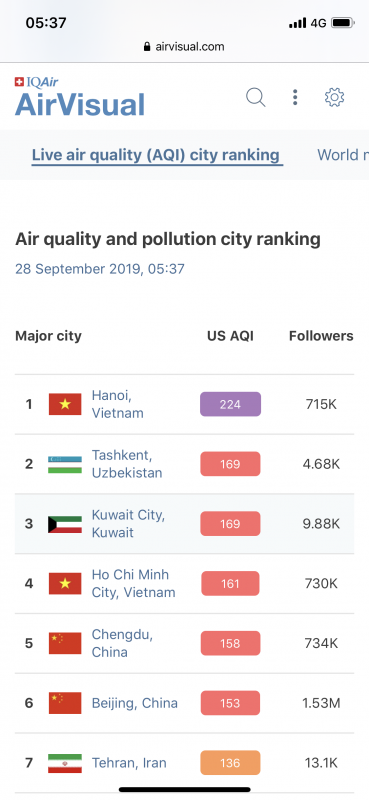Select Live air quality city ranking tab
This screenshot has width=369, height=800.
pos(156,155)
